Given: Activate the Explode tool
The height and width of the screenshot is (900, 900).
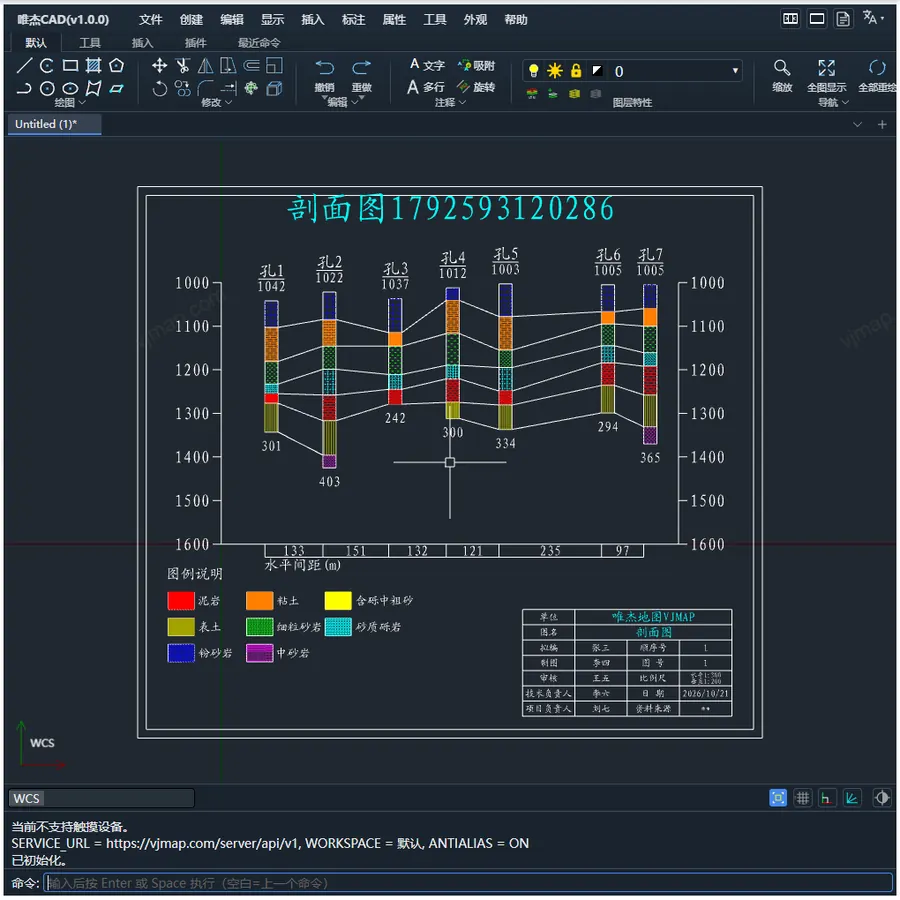Looking at the screenshot, I should (251, 88).
